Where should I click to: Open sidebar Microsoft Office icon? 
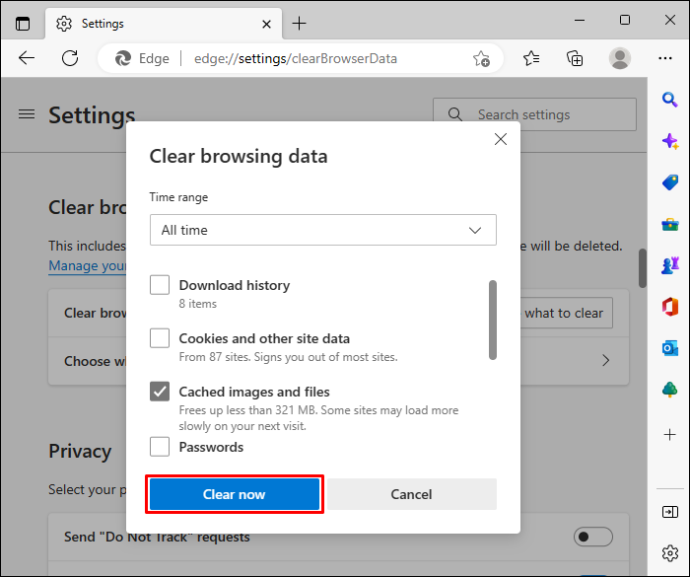coord(670,307)
